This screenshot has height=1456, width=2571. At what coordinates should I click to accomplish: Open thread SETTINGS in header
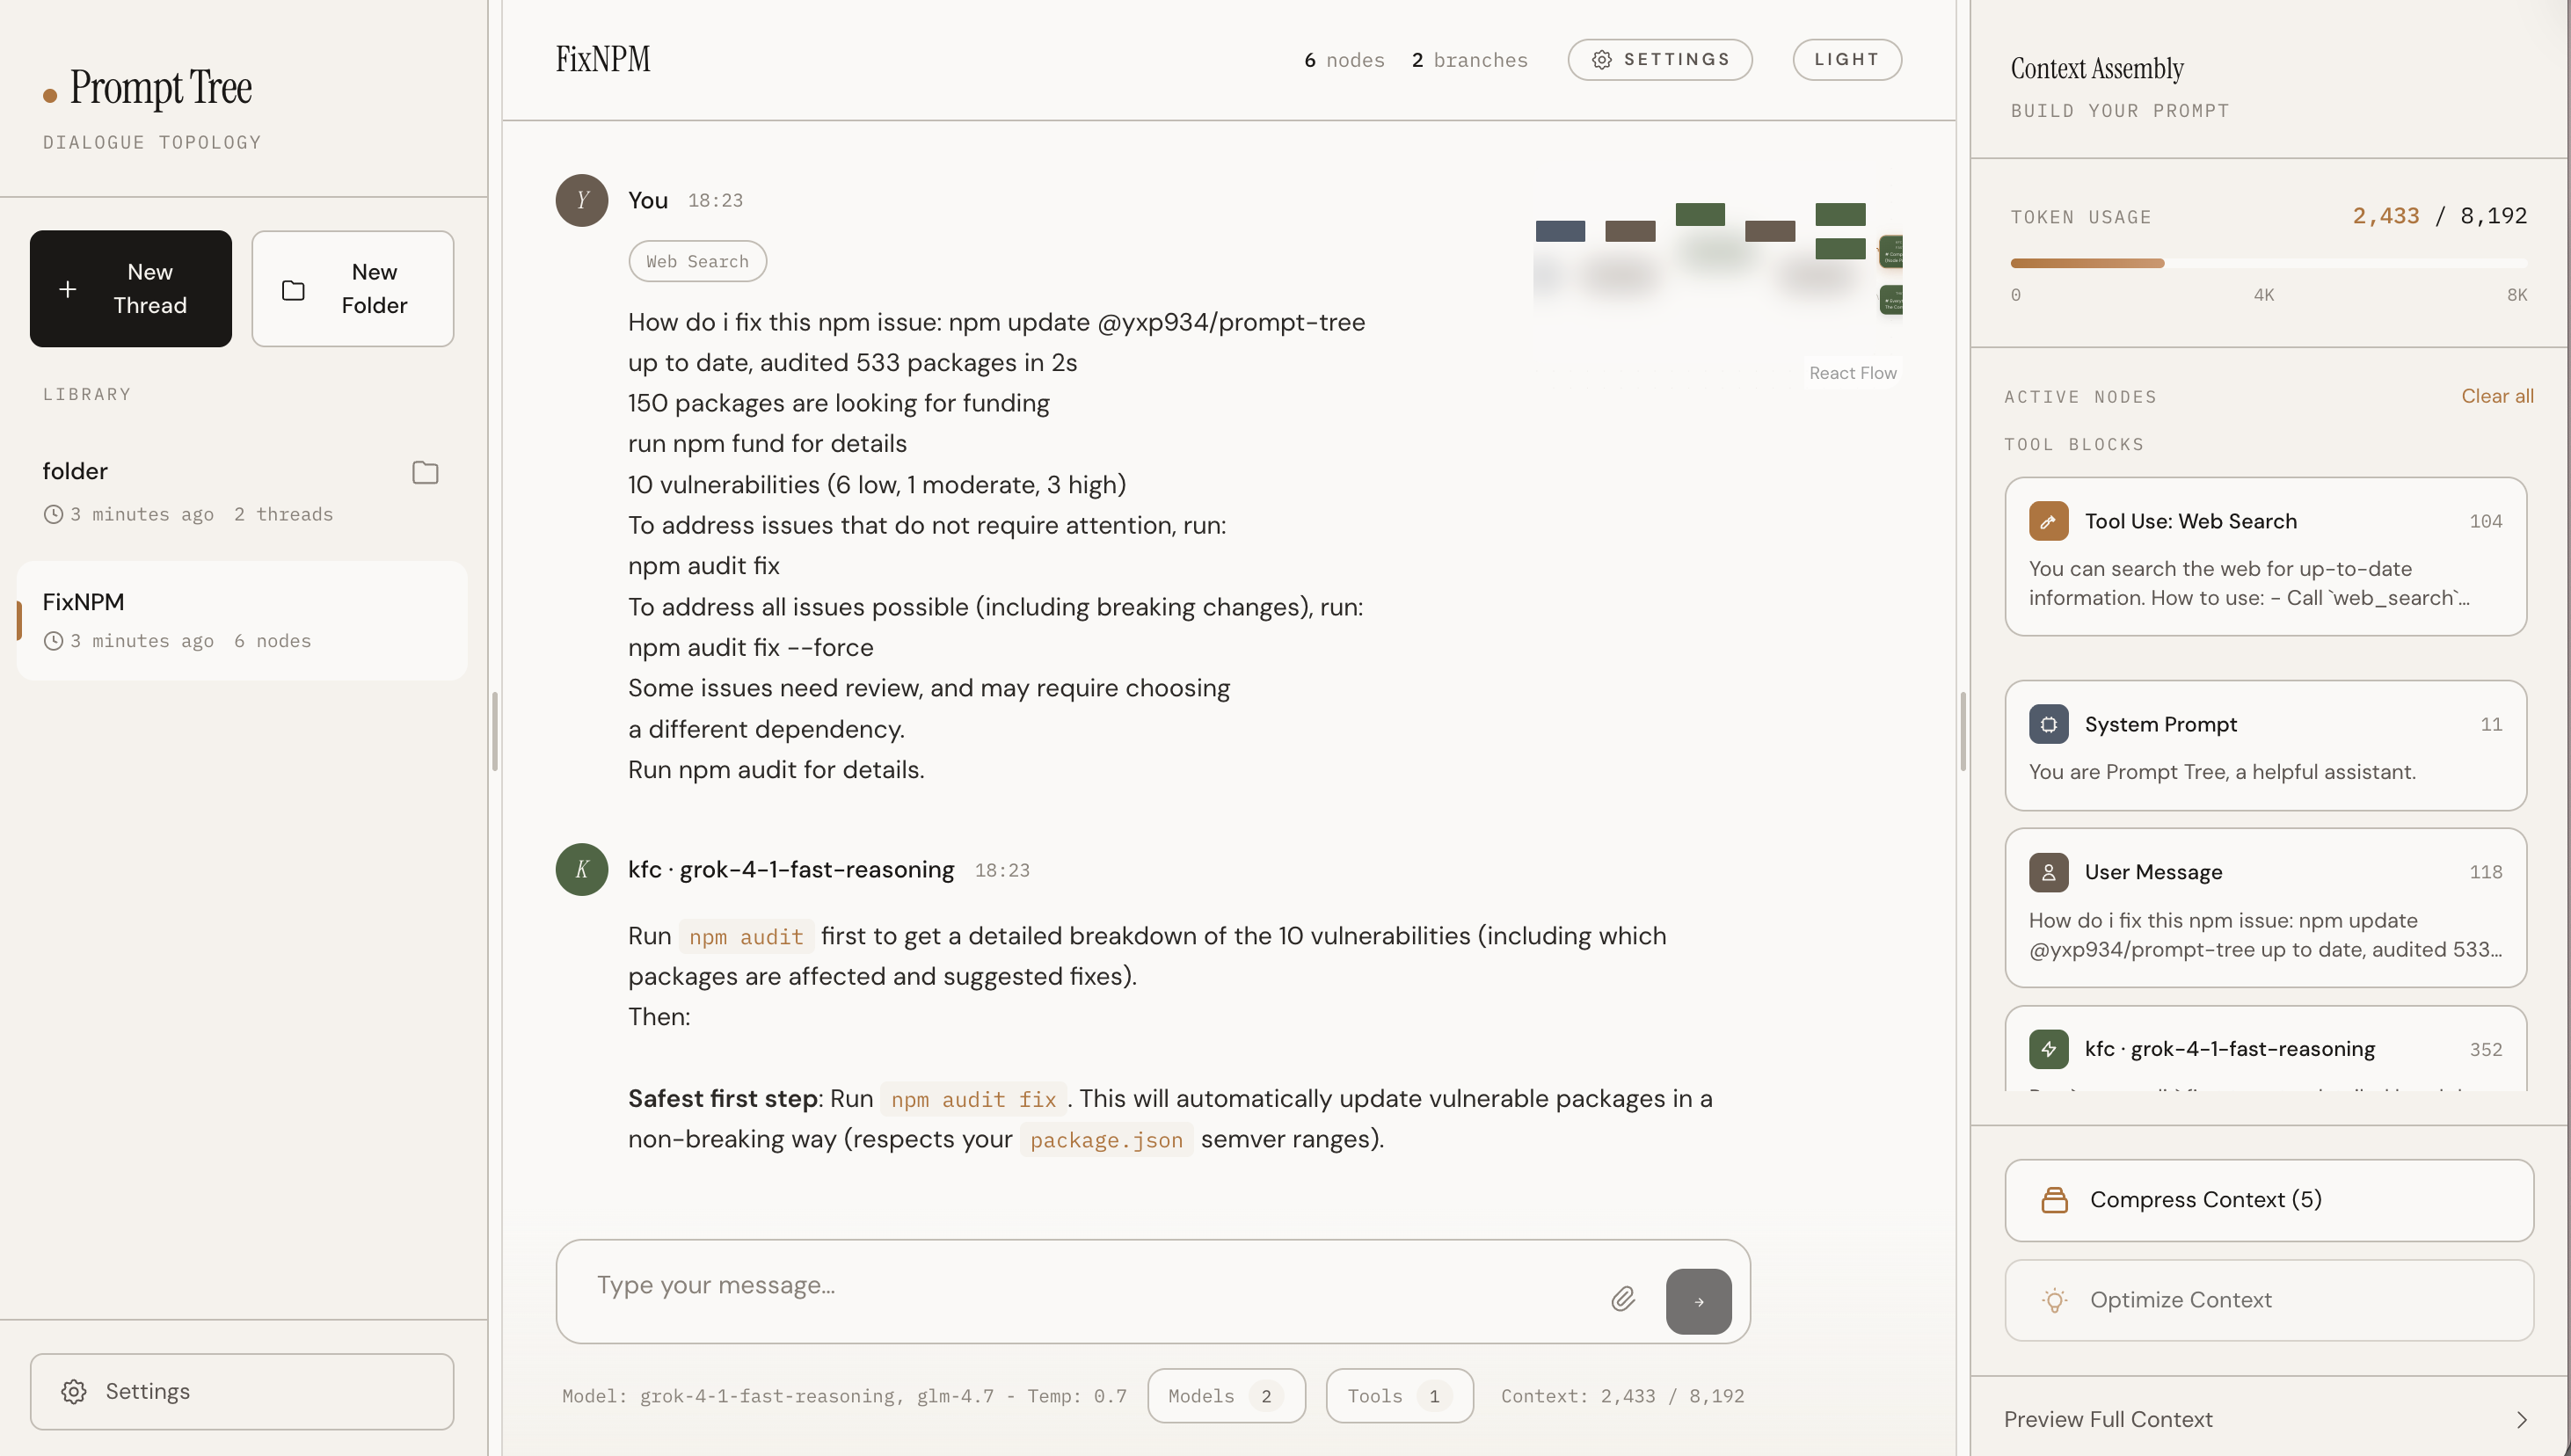tap(1659, 60)
